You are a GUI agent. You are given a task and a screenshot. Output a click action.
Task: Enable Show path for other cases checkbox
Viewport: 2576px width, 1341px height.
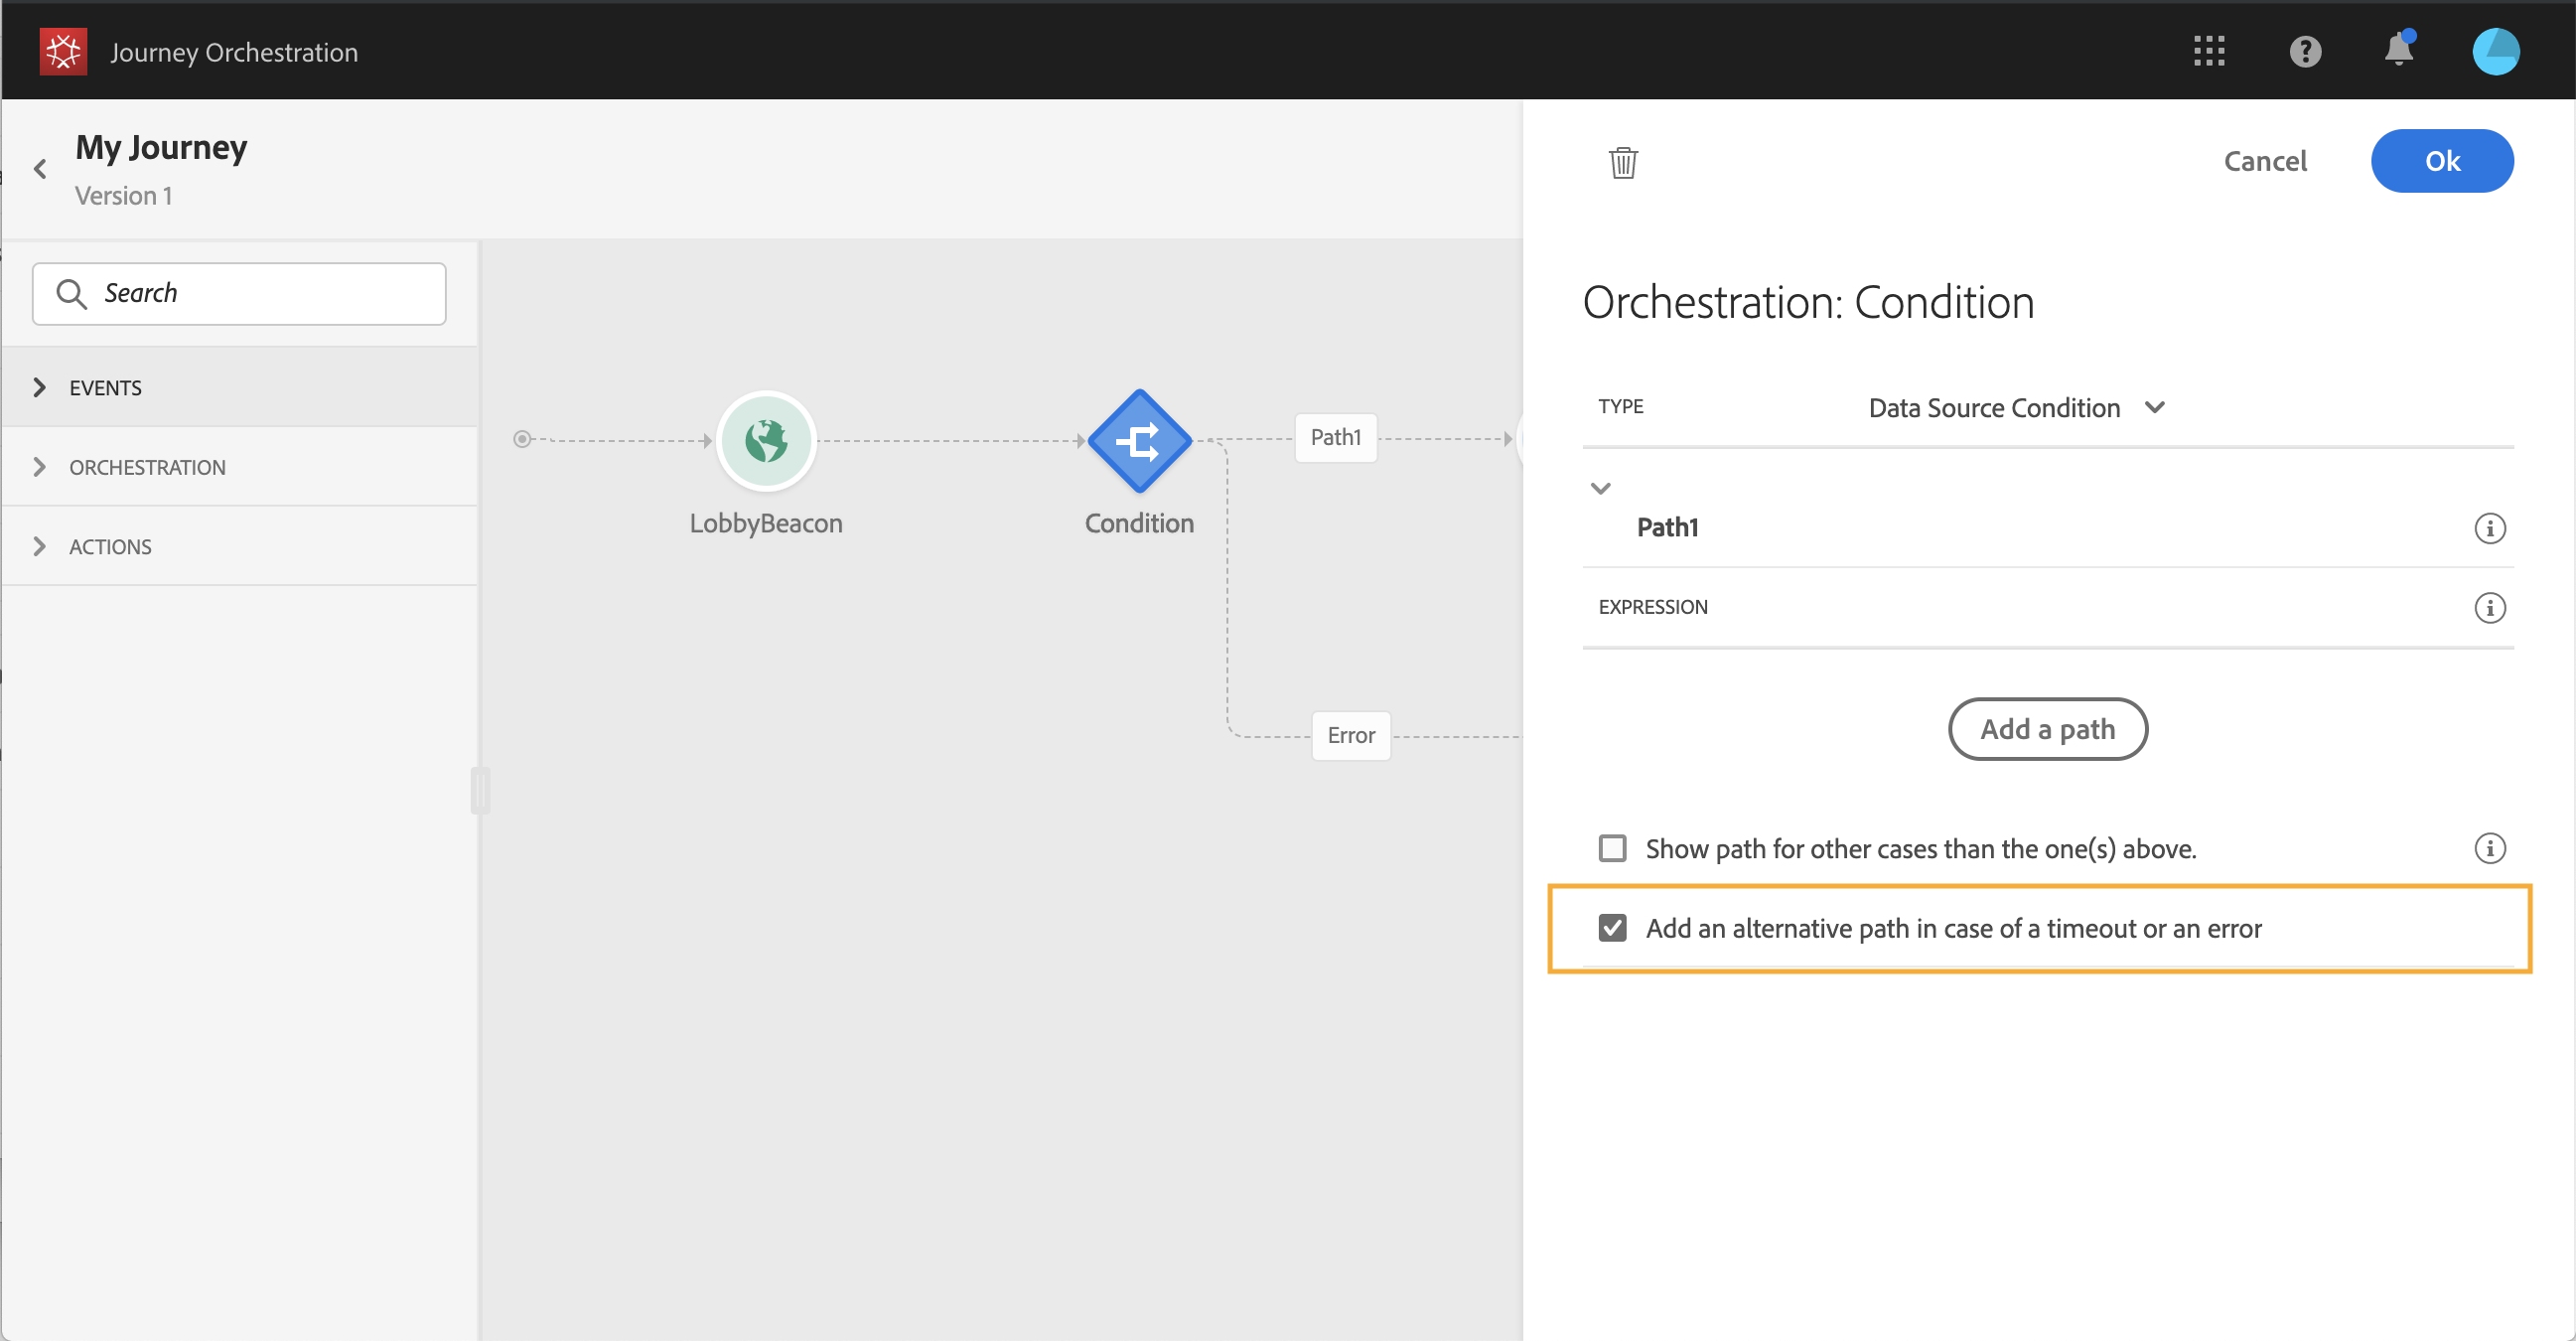click(1612, 849)
